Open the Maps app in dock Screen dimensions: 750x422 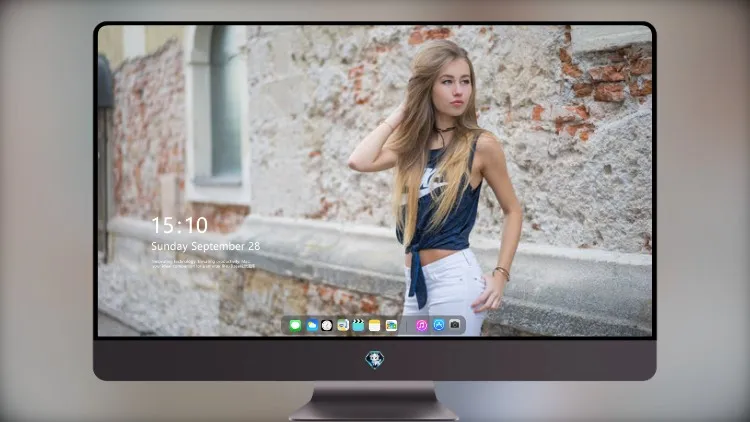click(342, 326)
